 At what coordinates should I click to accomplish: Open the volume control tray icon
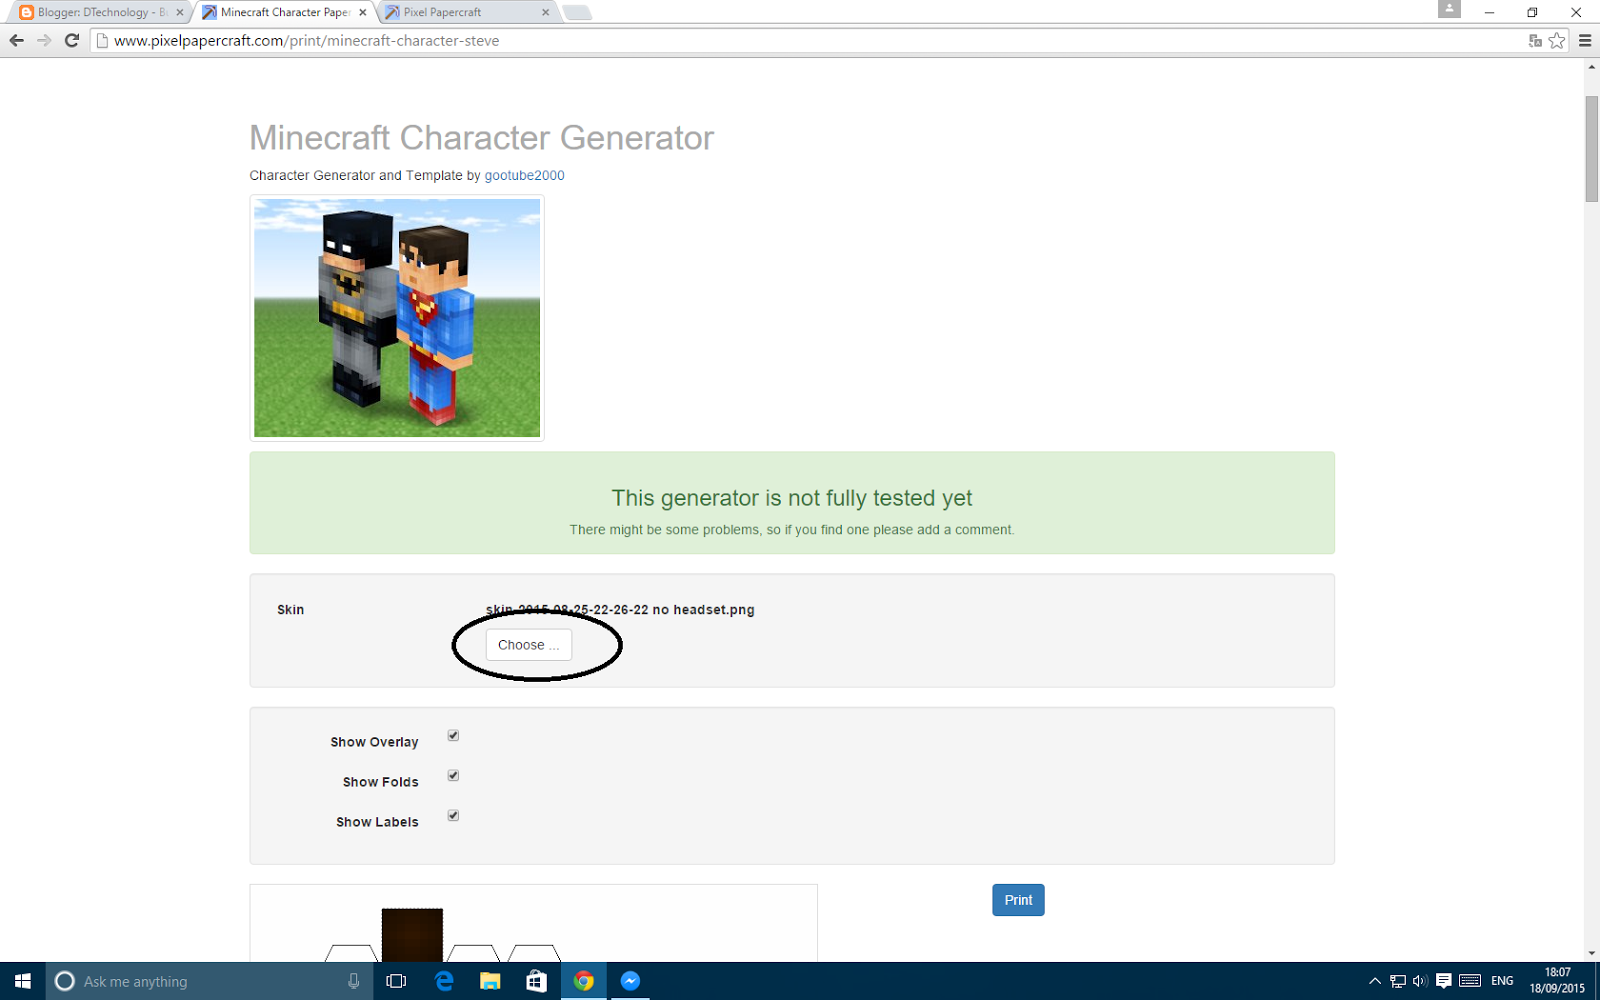click(x=1419, y=981)
